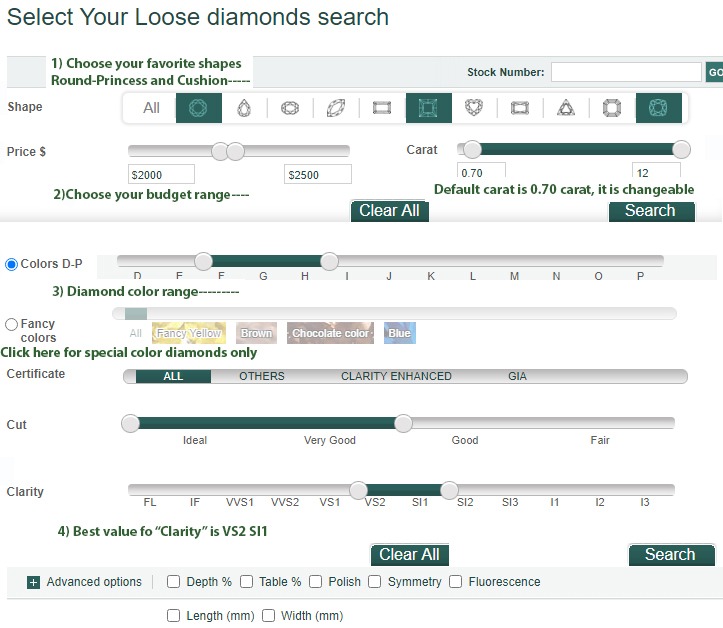Click the "SI3" clarity label
Viewport: 723px width, 628px height.
click(510, 502)
